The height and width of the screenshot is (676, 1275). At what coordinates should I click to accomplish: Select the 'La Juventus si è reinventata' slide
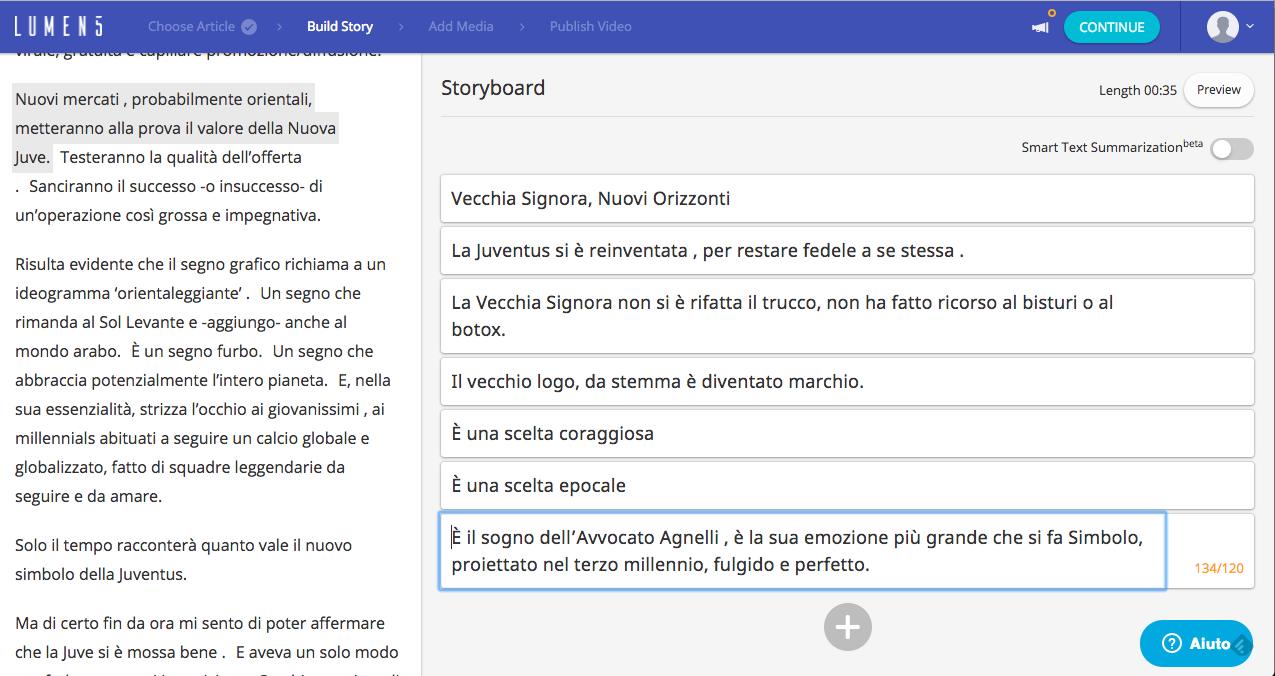847,250
